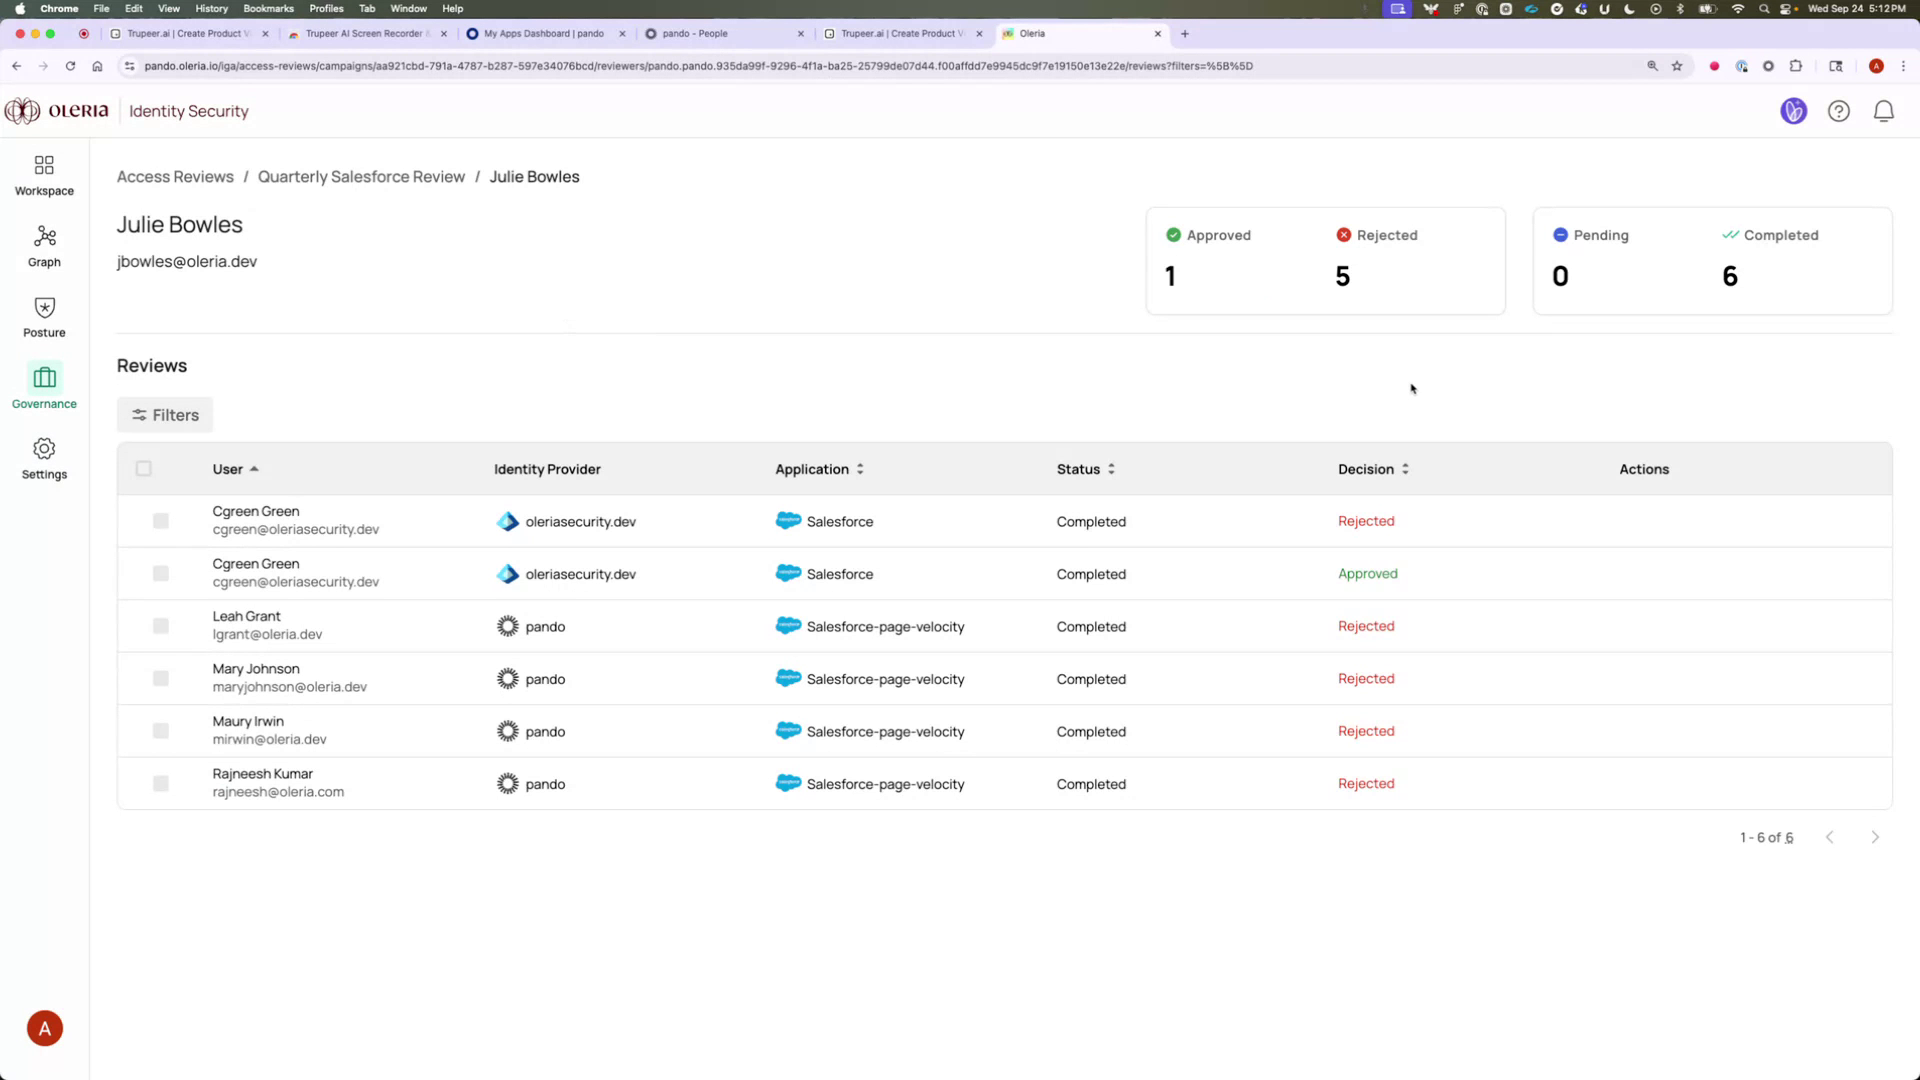This screenshot has height=1080, width=1920.
Task: Check the select-all checkbox in the table header
Action: 143,468
